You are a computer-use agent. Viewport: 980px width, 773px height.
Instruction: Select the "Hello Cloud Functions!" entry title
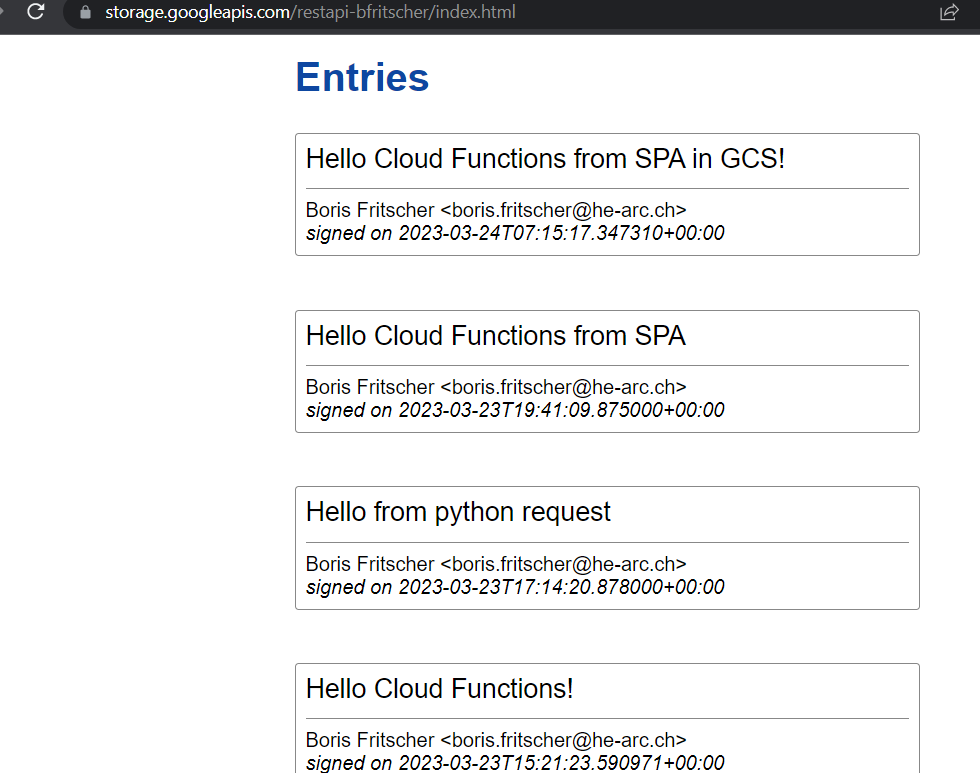click(440, 689)
